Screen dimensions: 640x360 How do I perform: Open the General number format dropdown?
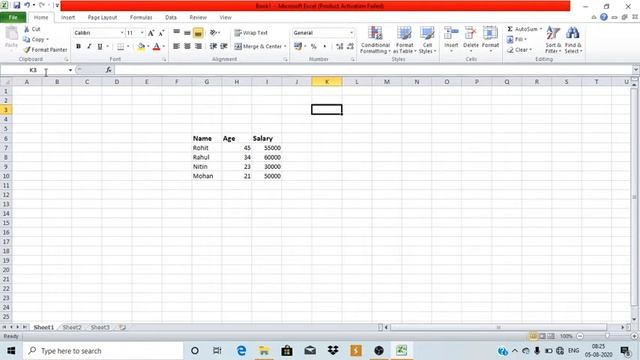pyautogui.click(x=351, y=33)
